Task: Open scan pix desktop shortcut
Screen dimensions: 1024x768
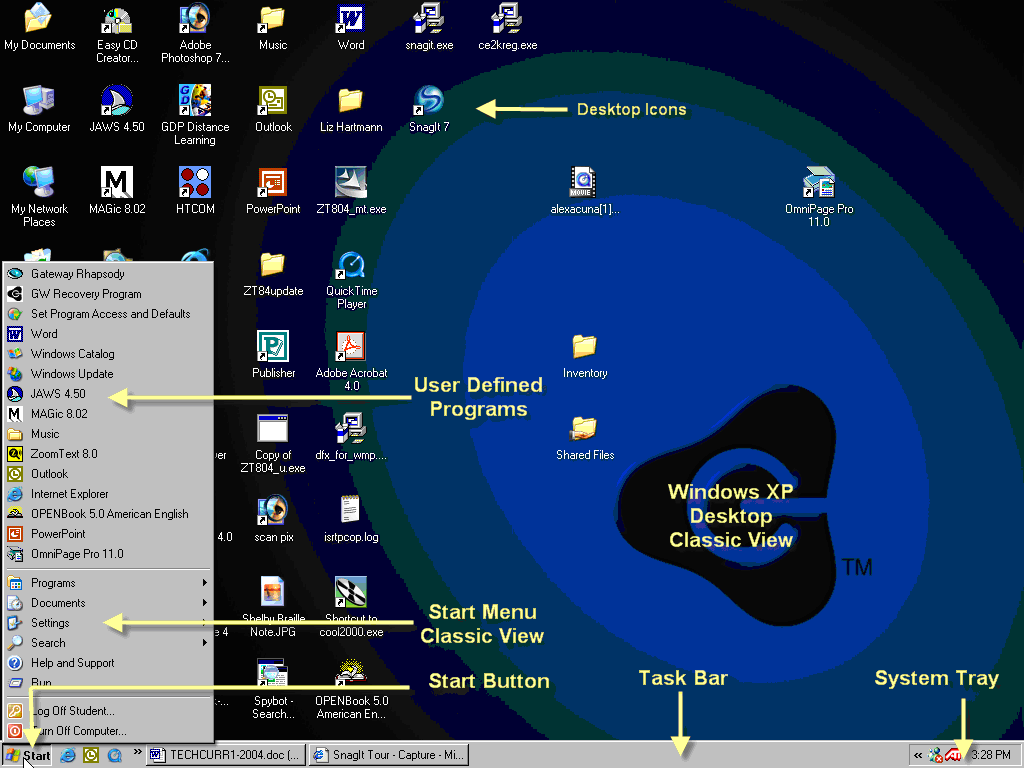Action: (274, 520)
